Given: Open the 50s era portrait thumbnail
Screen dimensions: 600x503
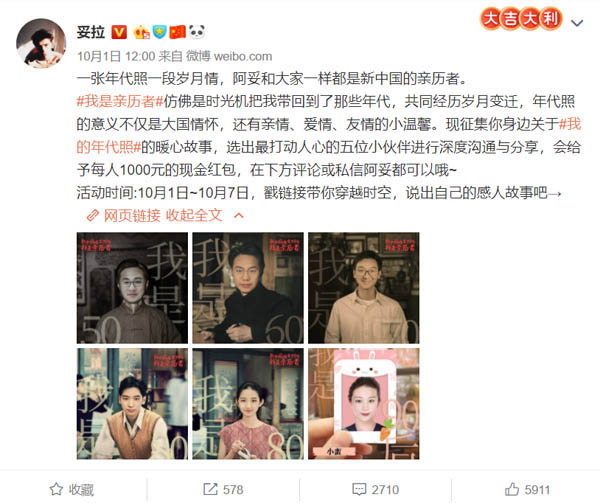Looking at the screenshot, I should pos(132,288).
